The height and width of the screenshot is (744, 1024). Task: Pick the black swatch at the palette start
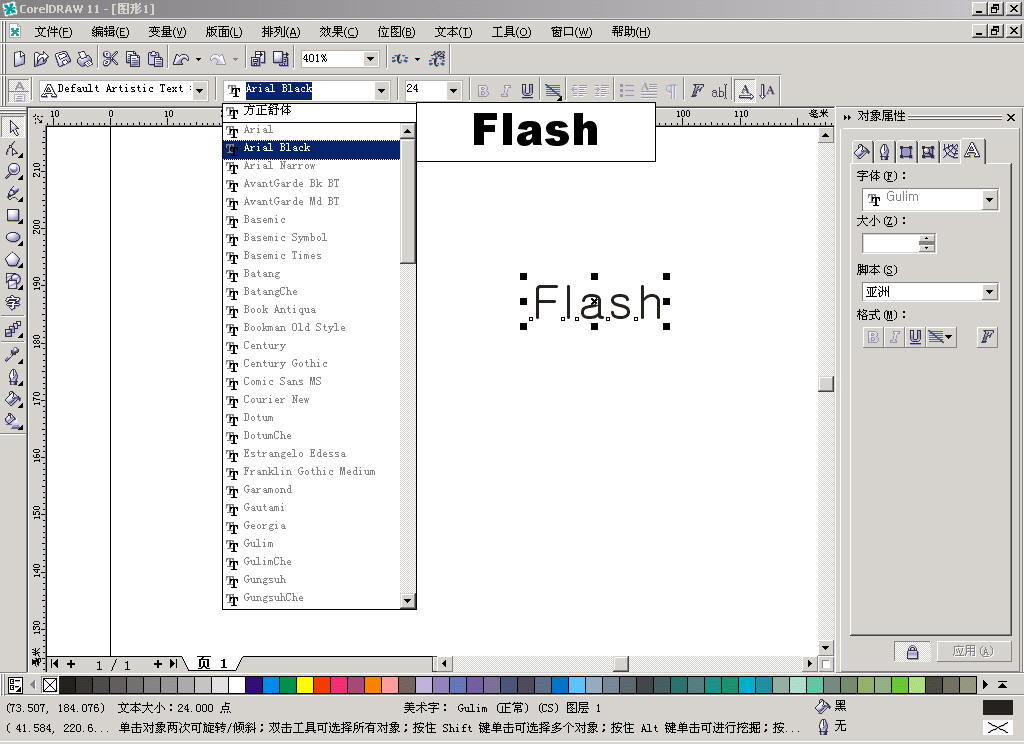[x=67, y=685]
